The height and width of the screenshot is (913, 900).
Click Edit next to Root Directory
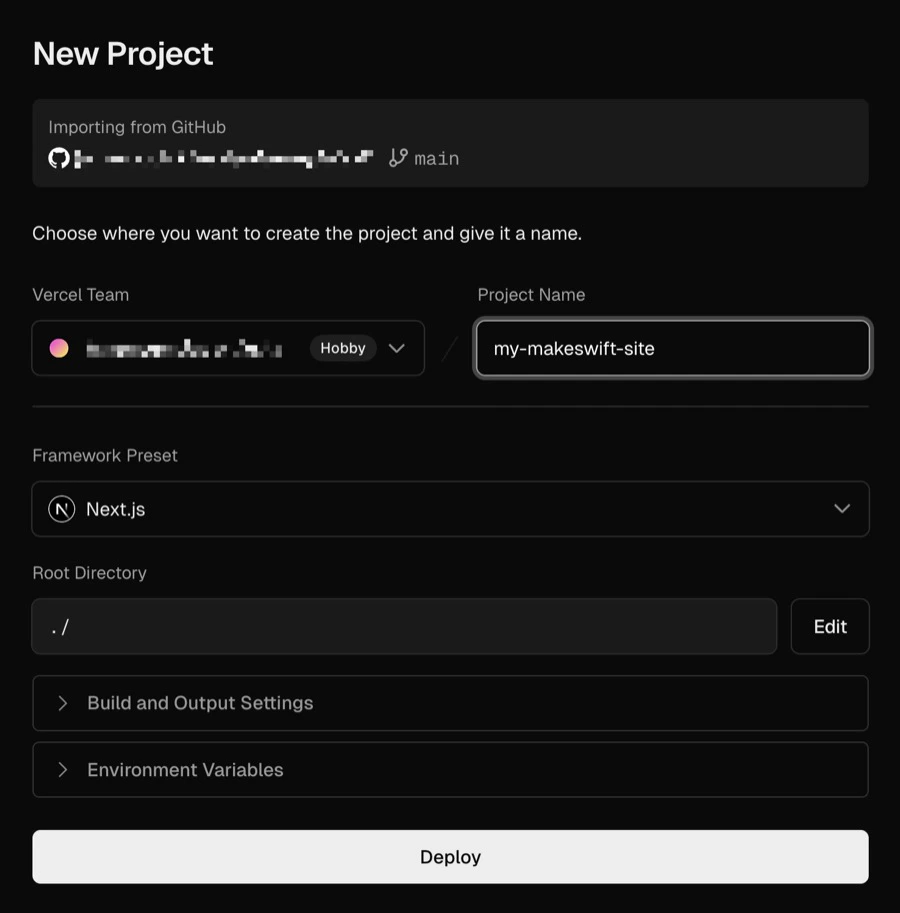tap(829, 626)
